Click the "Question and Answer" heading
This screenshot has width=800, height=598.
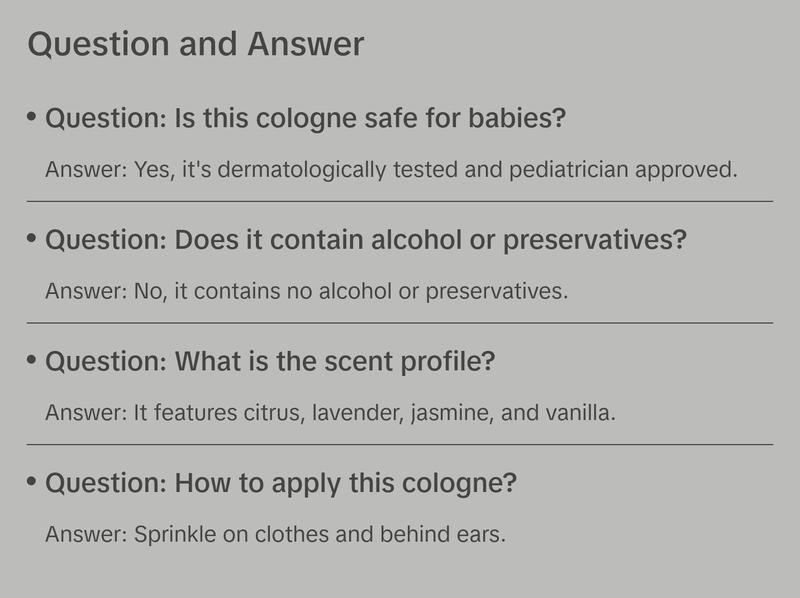[x=196, y=45]
